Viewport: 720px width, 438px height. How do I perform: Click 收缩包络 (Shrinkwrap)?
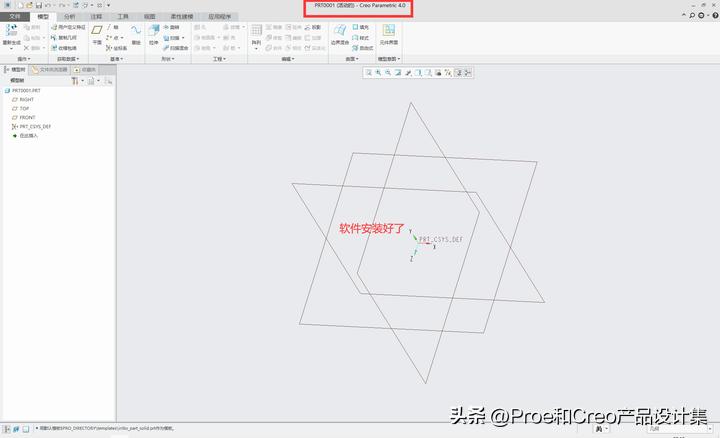point(64,48)
